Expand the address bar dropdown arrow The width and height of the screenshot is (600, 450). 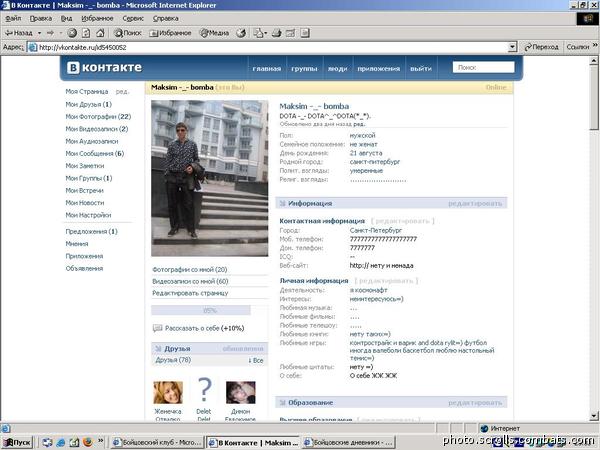513,47
